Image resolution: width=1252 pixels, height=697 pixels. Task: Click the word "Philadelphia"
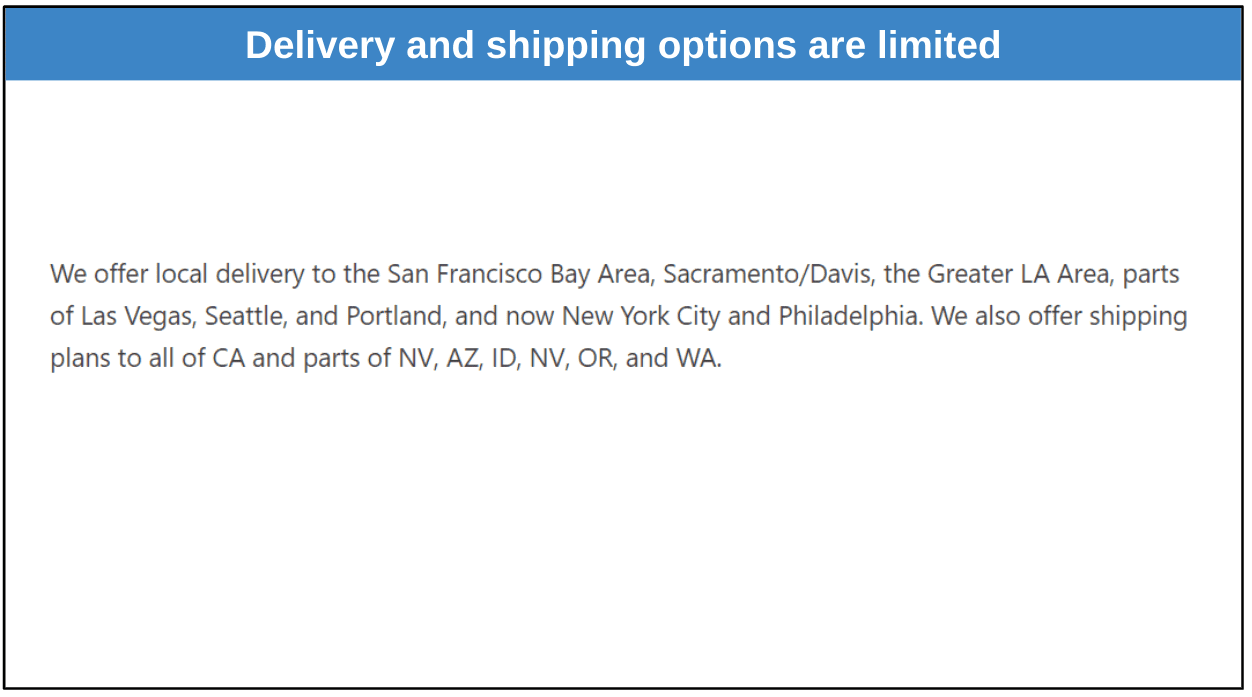853,316
